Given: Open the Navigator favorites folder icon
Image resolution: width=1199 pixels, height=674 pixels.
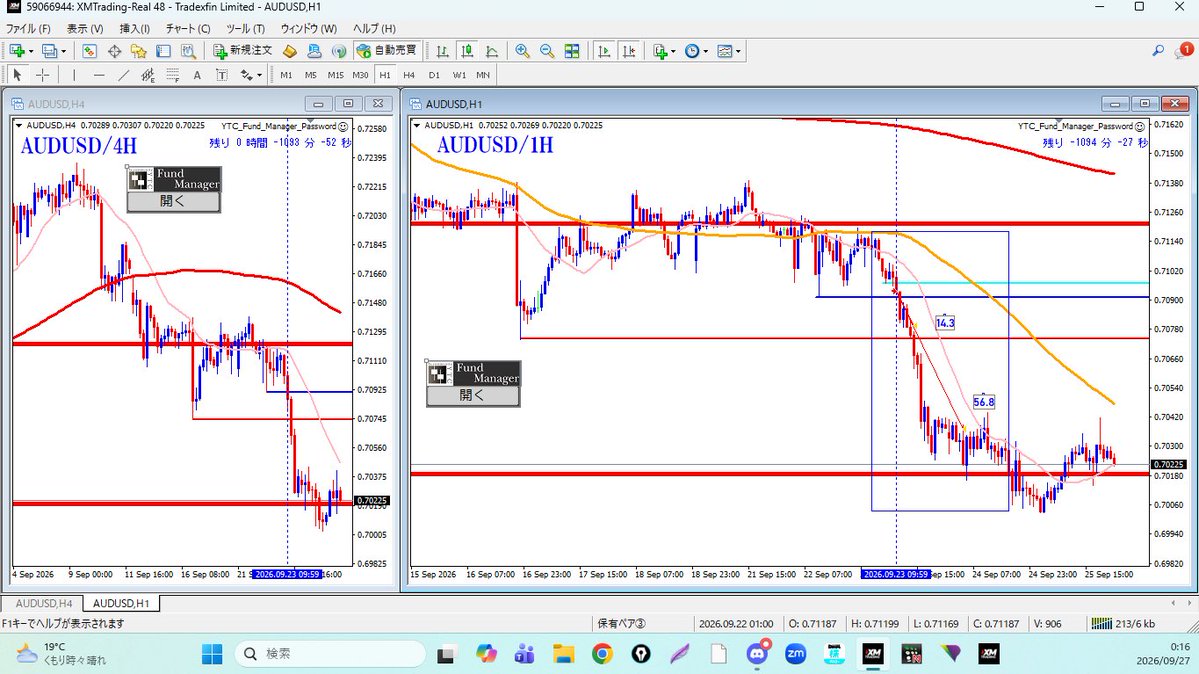Looking at the screenshot, I should click(x=138, y=51).
